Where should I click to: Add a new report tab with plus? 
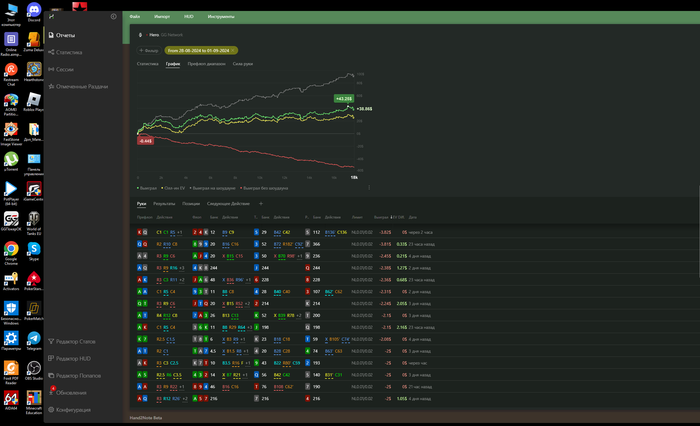click(x=261, y=204)
